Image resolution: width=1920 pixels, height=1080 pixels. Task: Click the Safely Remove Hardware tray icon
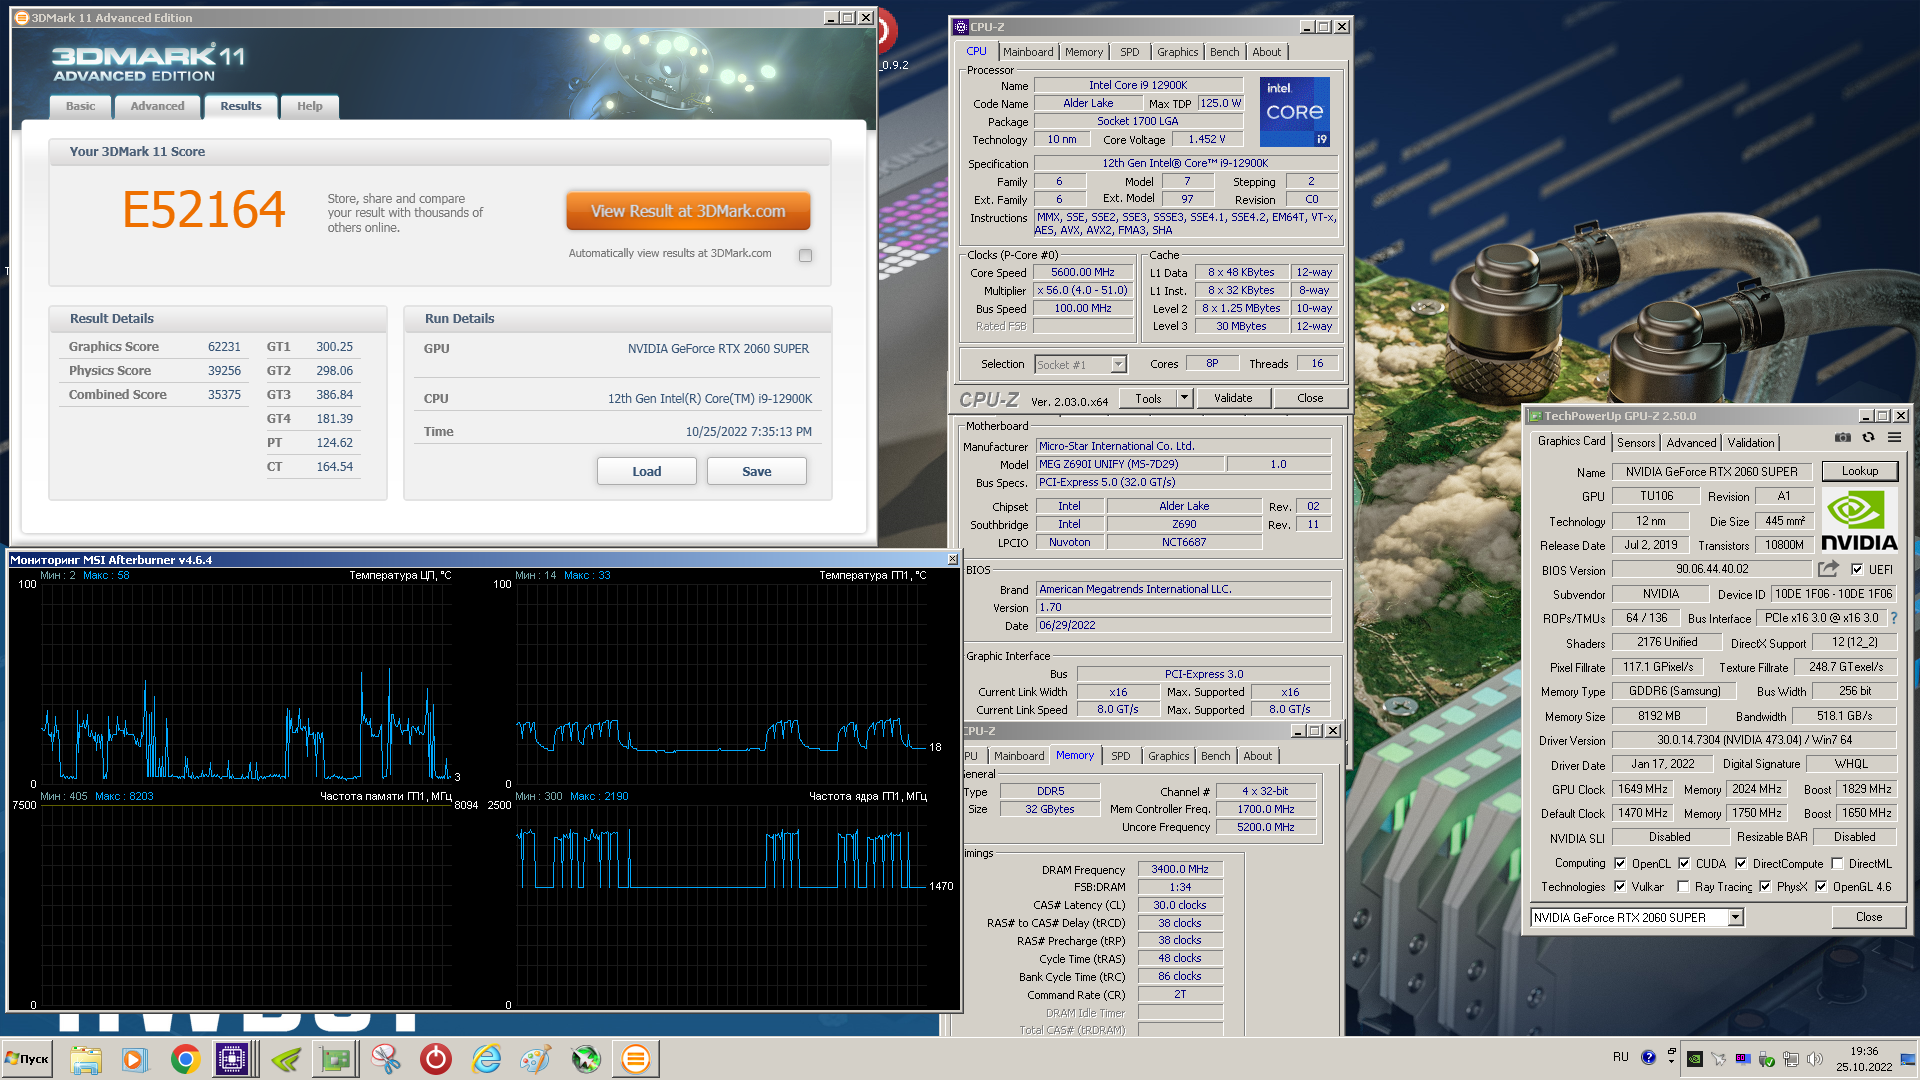click(1767, 1058)
